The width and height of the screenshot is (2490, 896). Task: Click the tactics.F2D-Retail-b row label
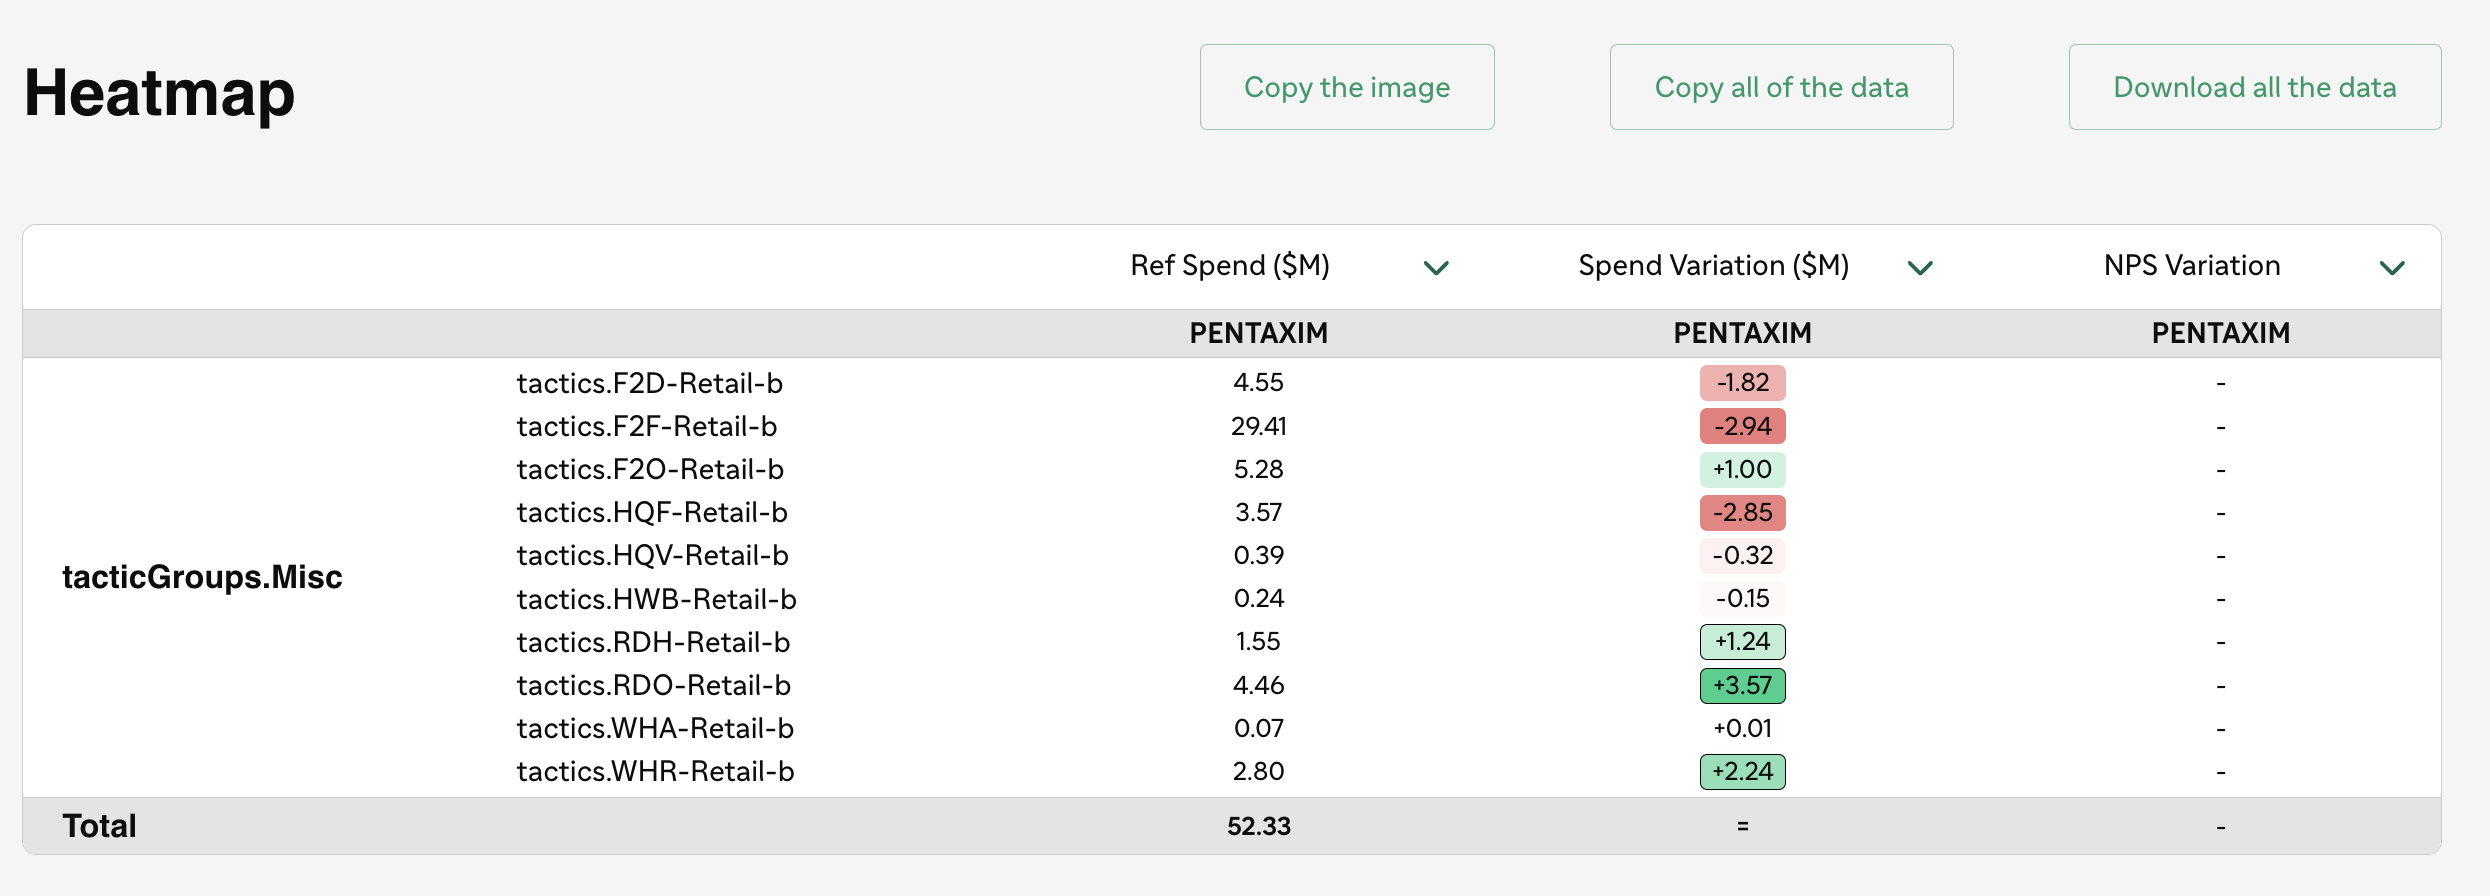(x=650, y=383)
